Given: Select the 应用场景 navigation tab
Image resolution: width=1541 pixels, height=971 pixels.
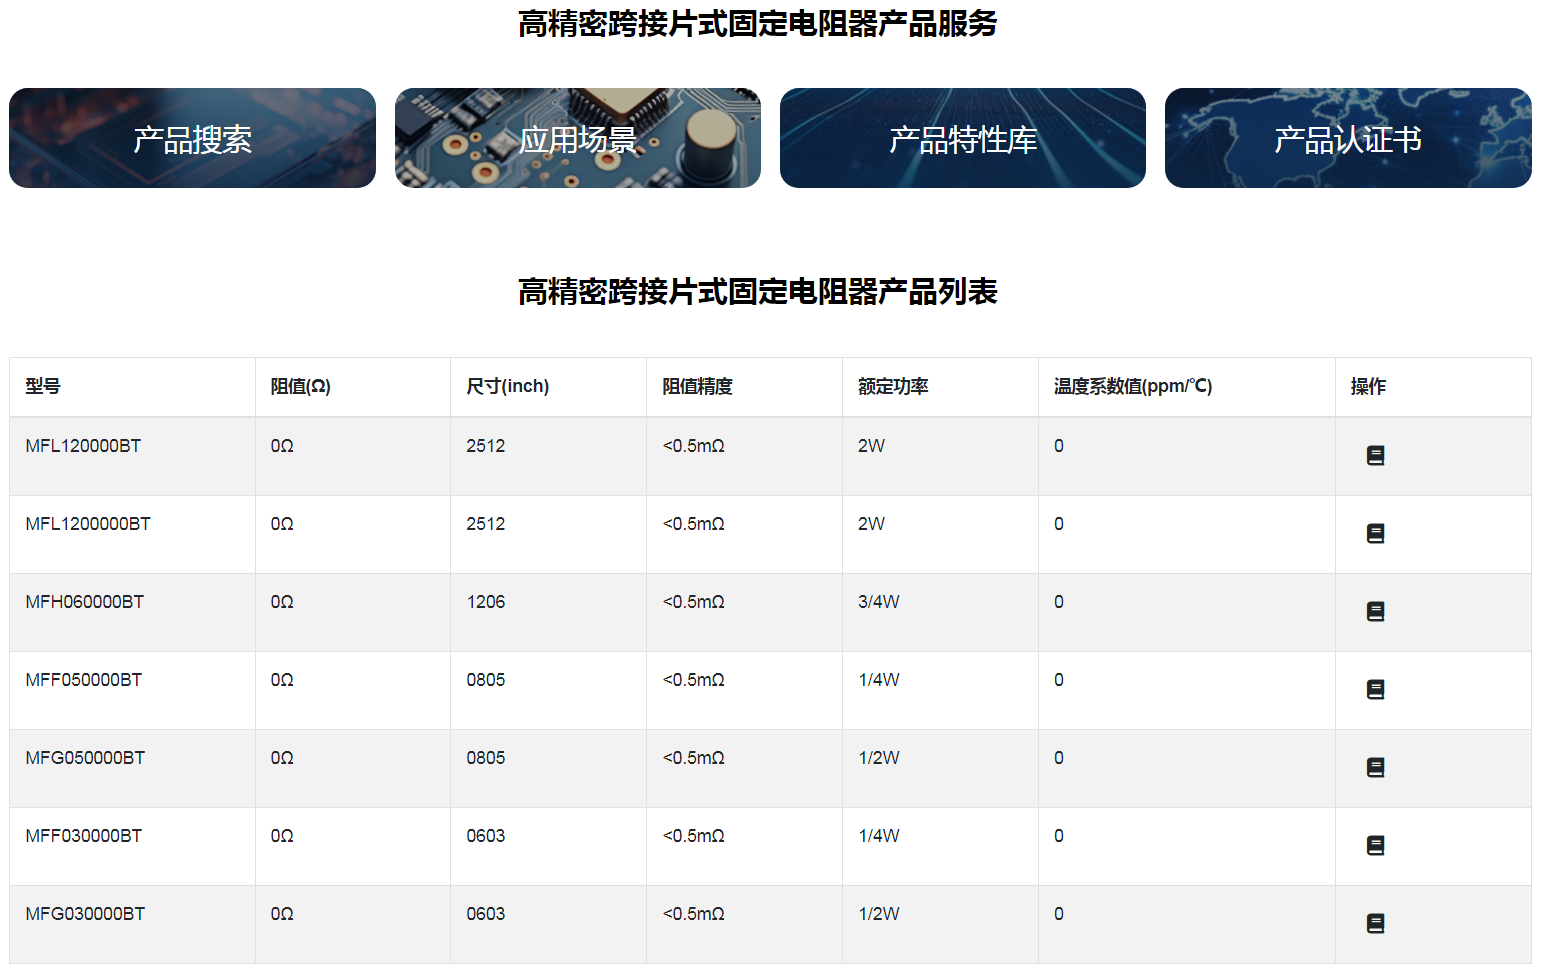Looking at the screenshot, I should (577, 138).
